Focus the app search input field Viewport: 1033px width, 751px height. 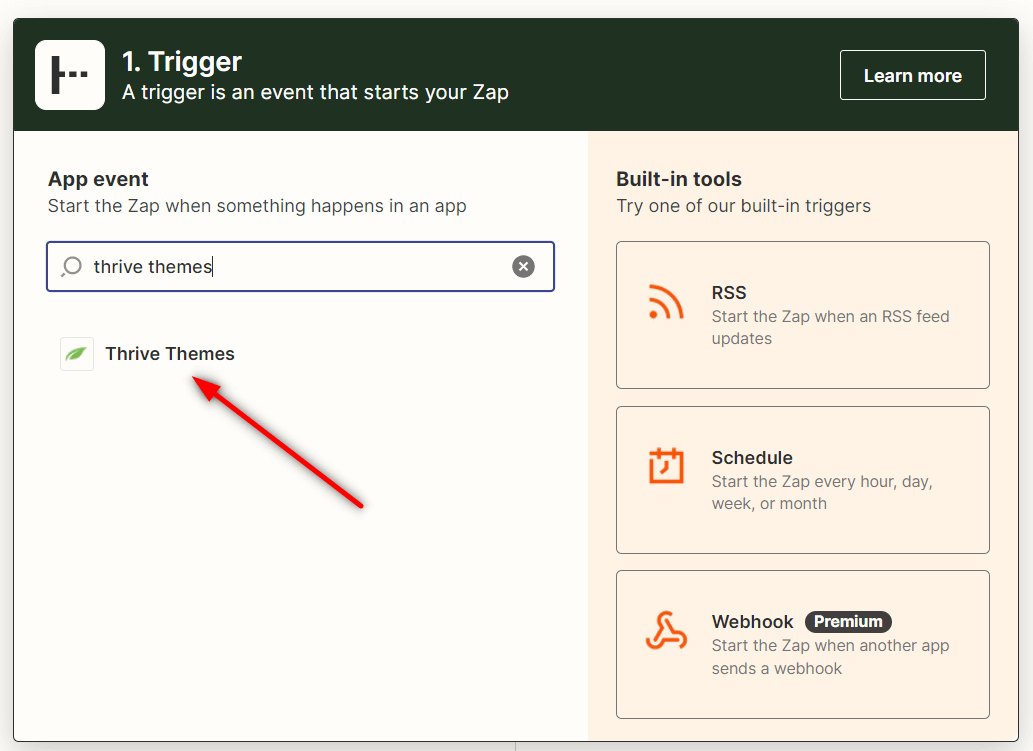[300, 266]
